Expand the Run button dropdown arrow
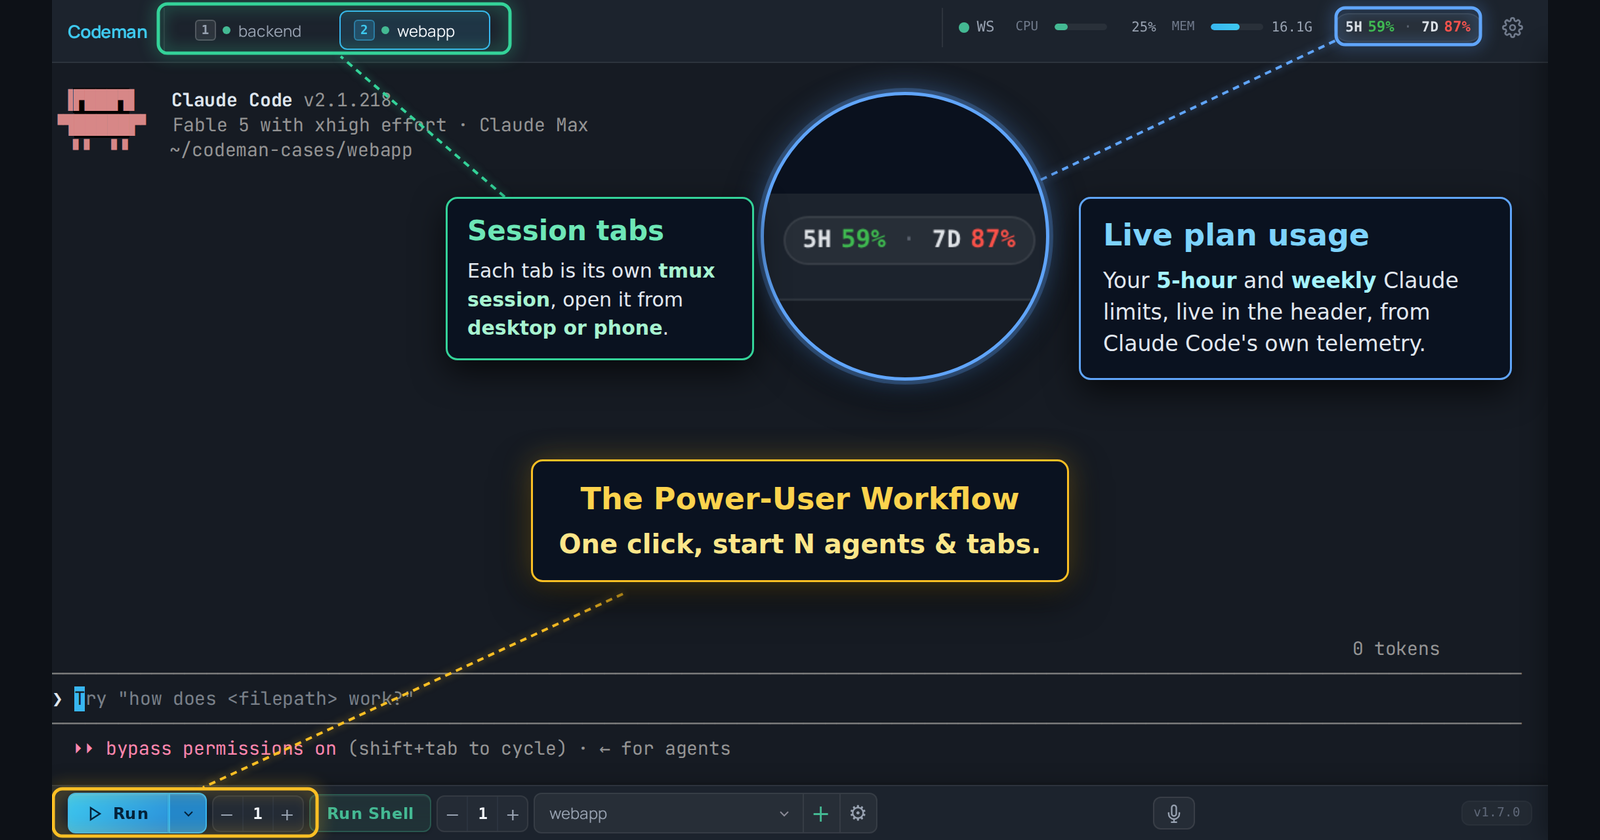Screen dimensions: 1600x840 coord(188,814)
